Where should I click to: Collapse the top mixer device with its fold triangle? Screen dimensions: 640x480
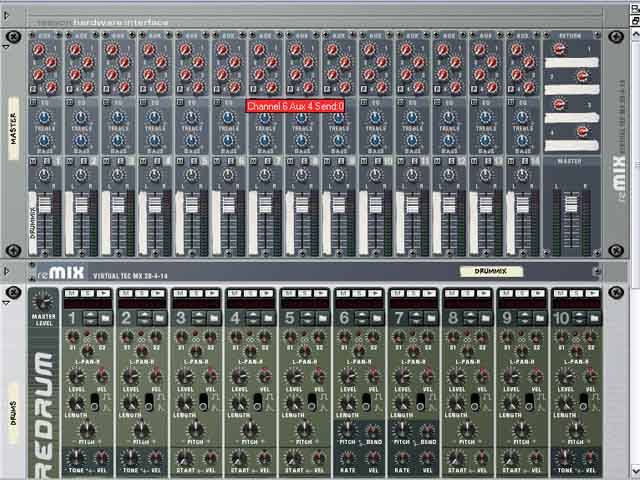6,47
